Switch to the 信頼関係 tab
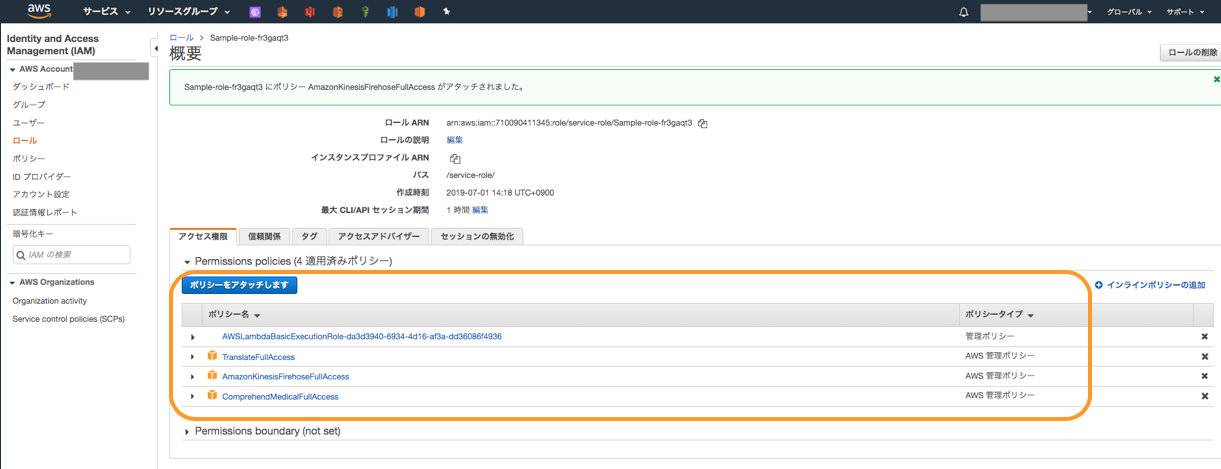 (x=265, y=237)
